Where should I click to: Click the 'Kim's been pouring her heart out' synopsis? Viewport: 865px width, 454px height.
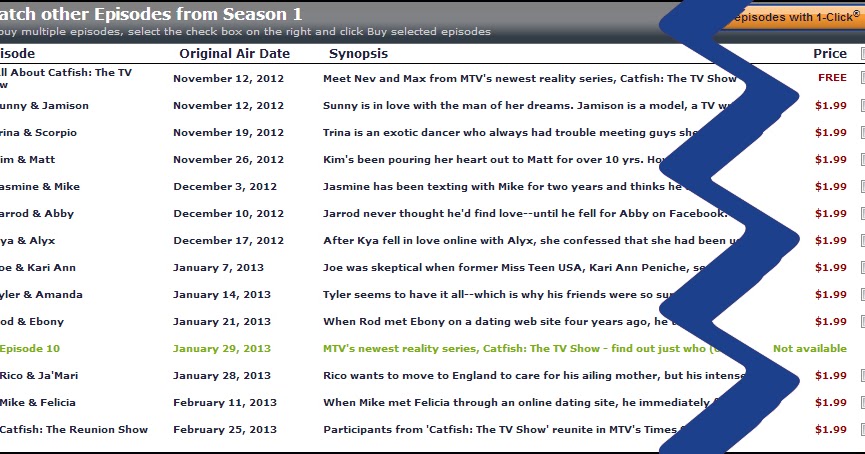tap(494, 159)
